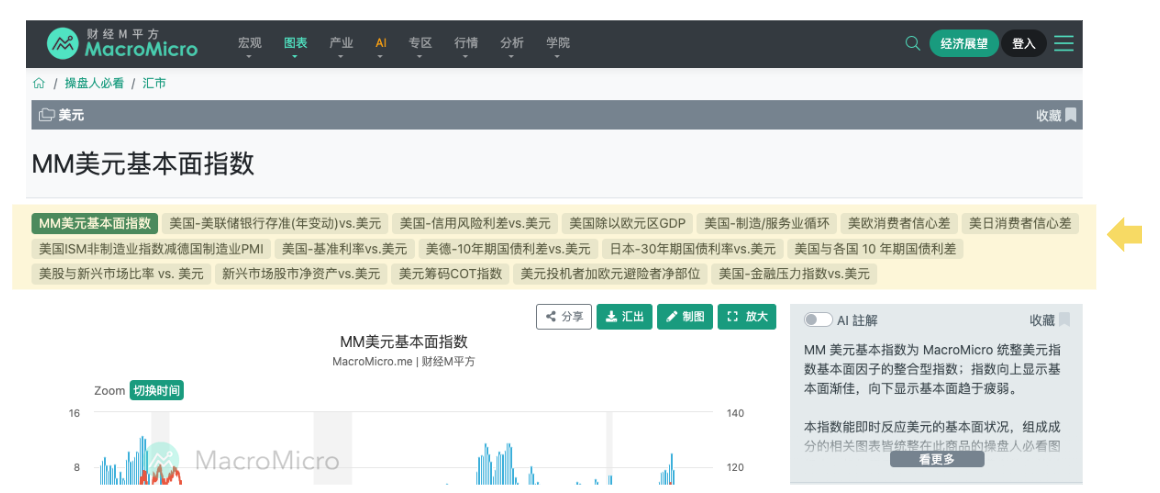Select the 日本-30年期国债利率vs.美元 tab
The image size is (1160, 493).
point(692,249)
